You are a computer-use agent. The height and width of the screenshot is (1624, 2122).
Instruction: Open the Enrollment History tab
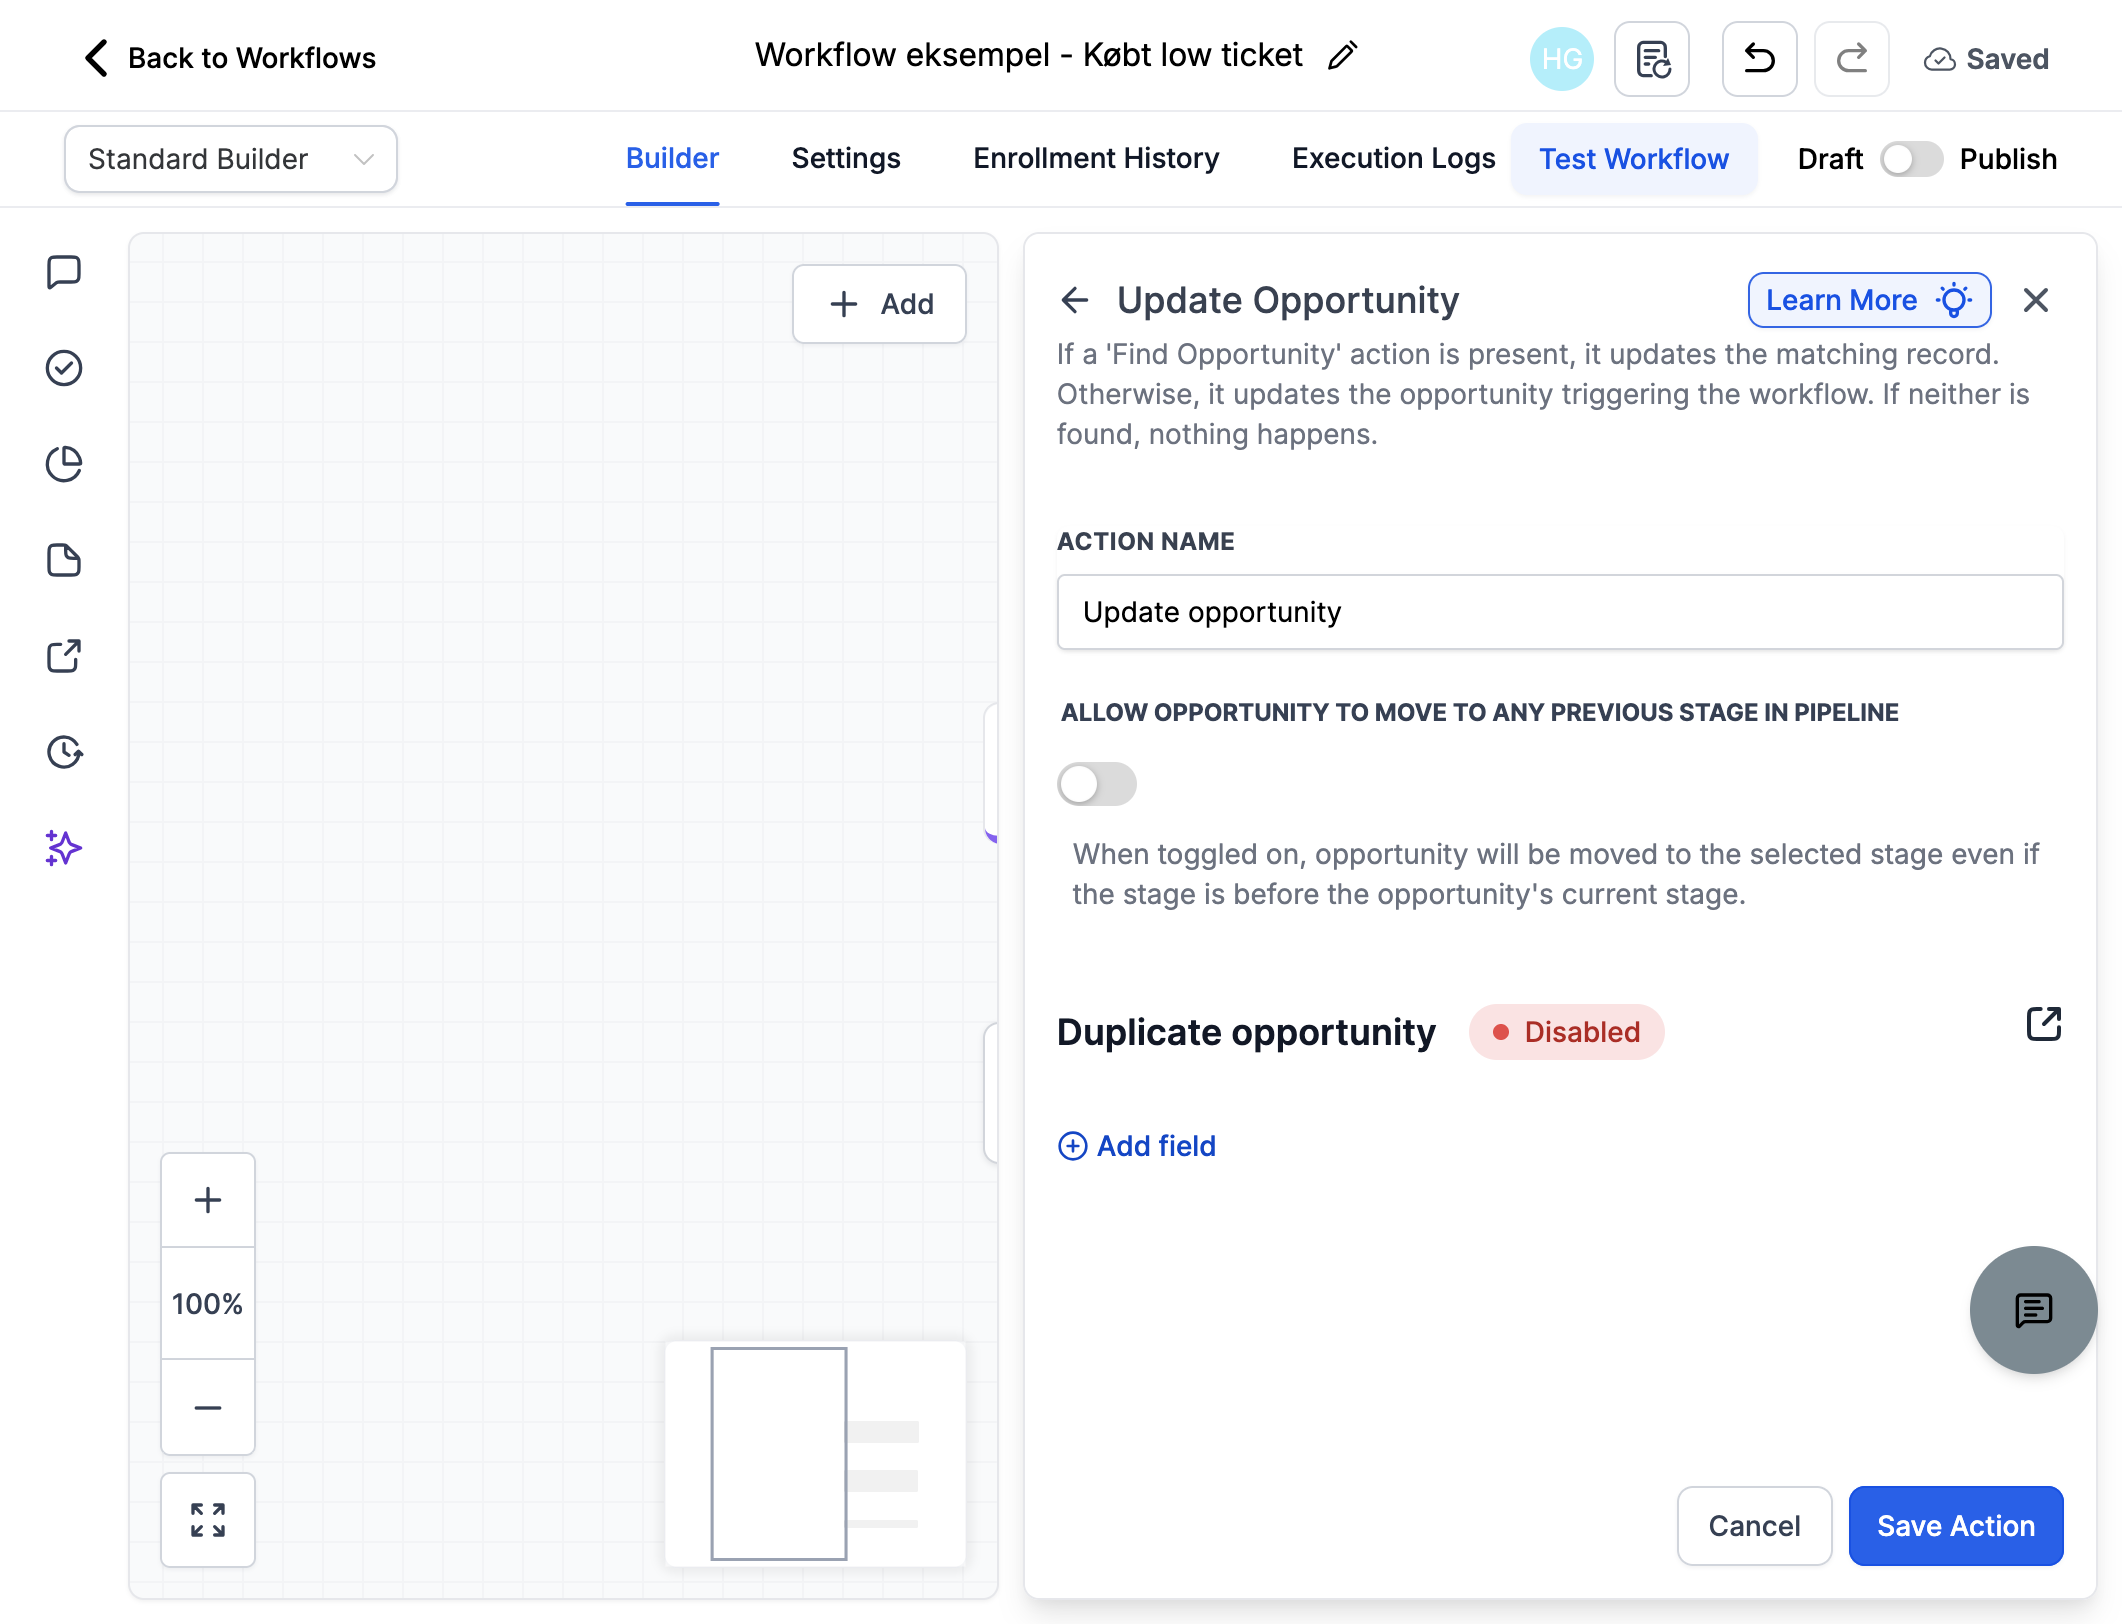[1096, 159]
